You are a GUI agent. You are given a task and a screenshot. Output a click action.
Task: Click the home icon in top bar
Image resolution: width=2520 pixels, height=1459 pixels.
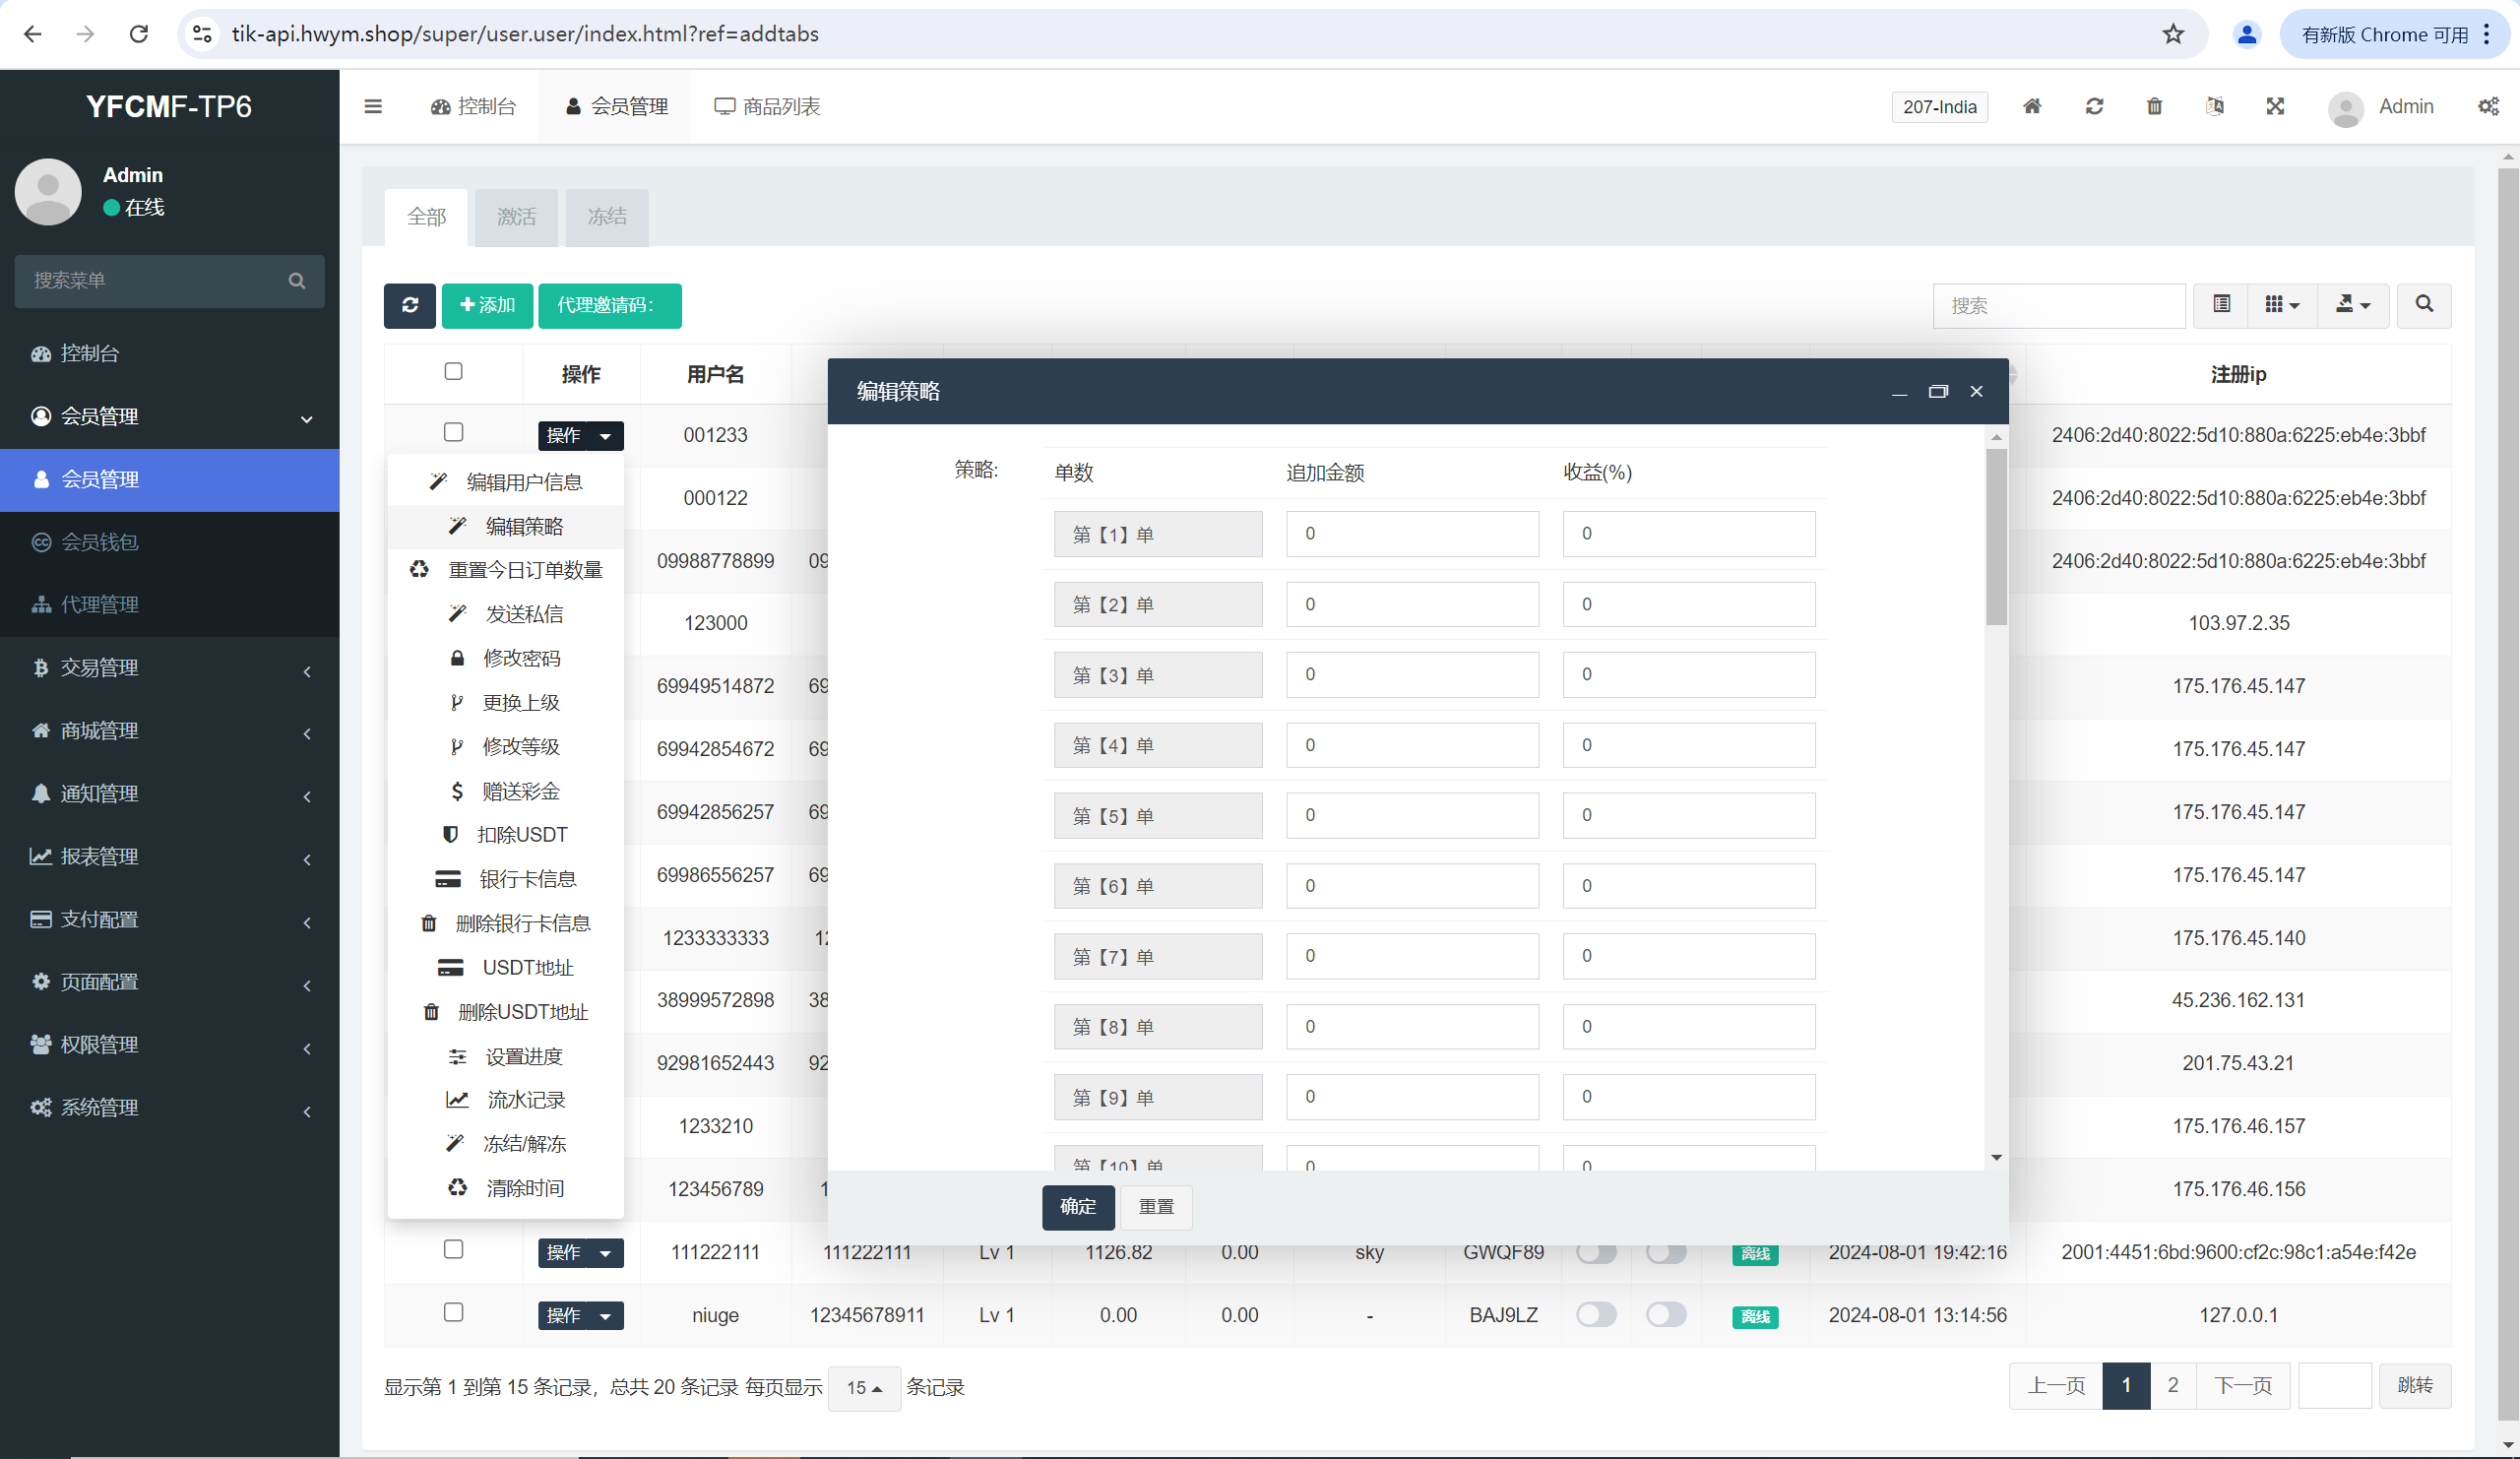(2032, 107)
